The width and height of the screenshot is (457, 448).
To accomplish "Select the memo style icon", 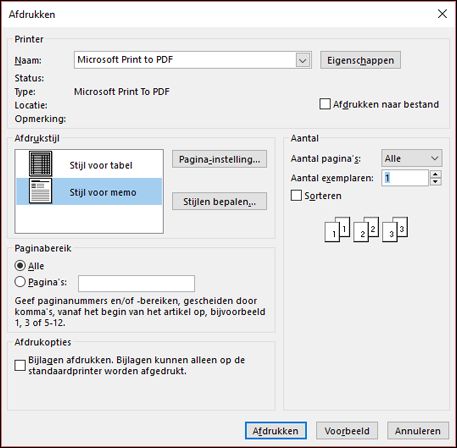I will [40, 191].
